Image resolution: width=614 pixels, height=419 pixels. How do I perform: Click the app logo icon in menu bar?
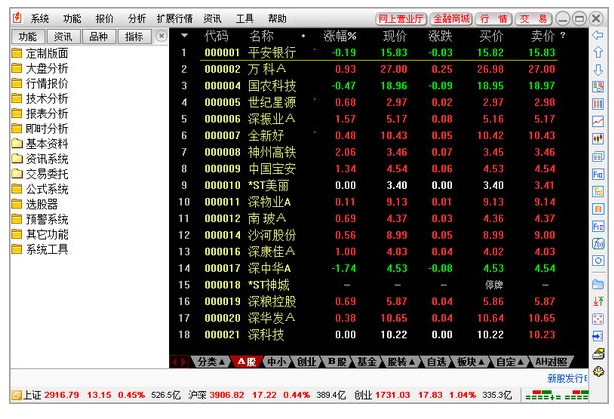click(x=17, y=18)
